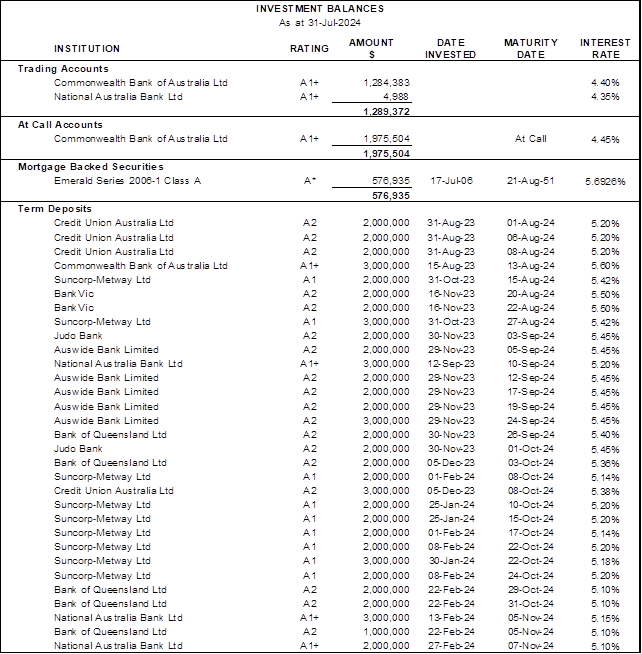The image size is (642, 654).
Task: Click the 5.60% interest rate
Action: 605,266
